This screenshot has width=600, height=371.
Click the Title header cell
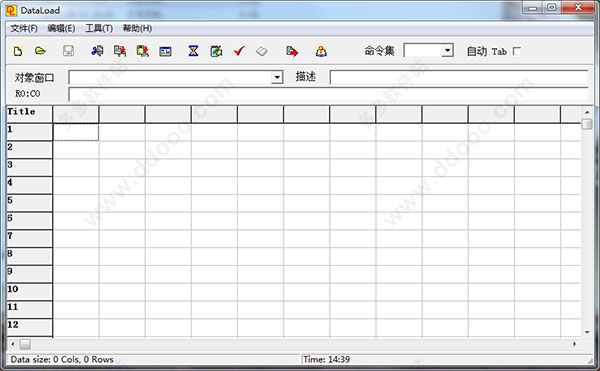point(29,114)
